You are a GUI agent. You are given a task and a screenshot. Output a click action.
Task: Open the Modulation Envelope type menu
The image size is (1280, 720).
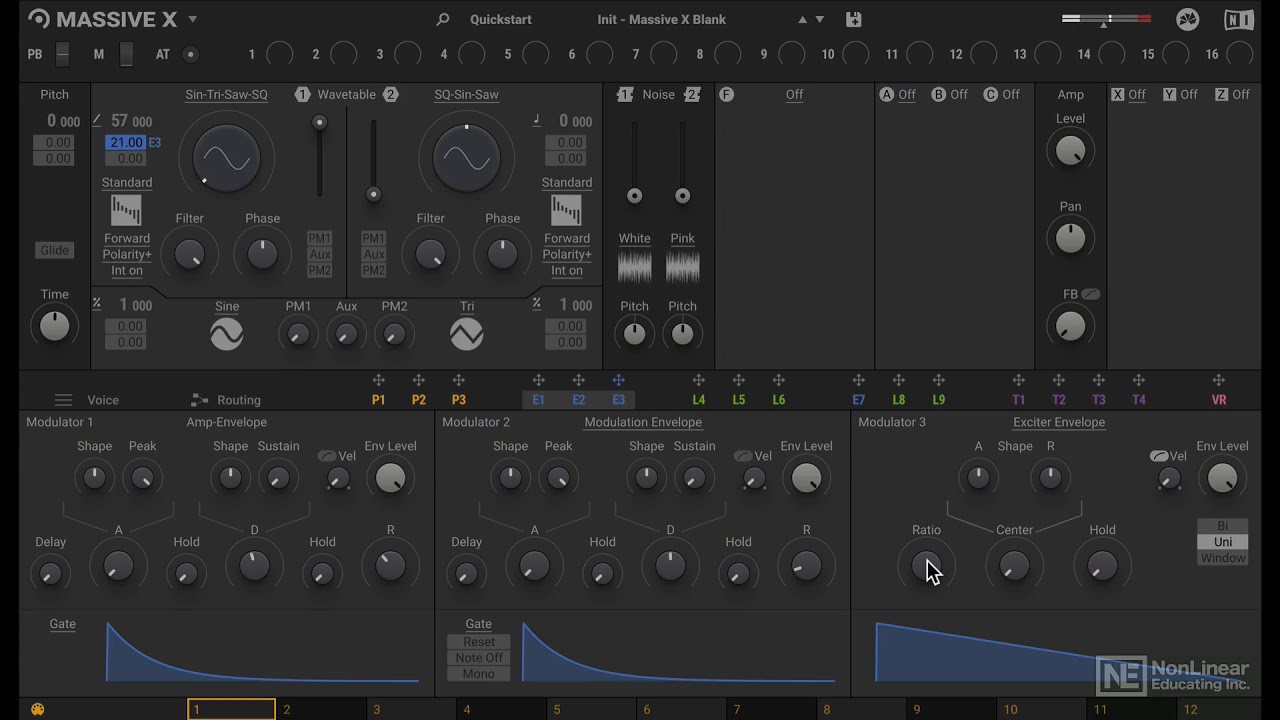pyautogui.click(x=643, y=422)
